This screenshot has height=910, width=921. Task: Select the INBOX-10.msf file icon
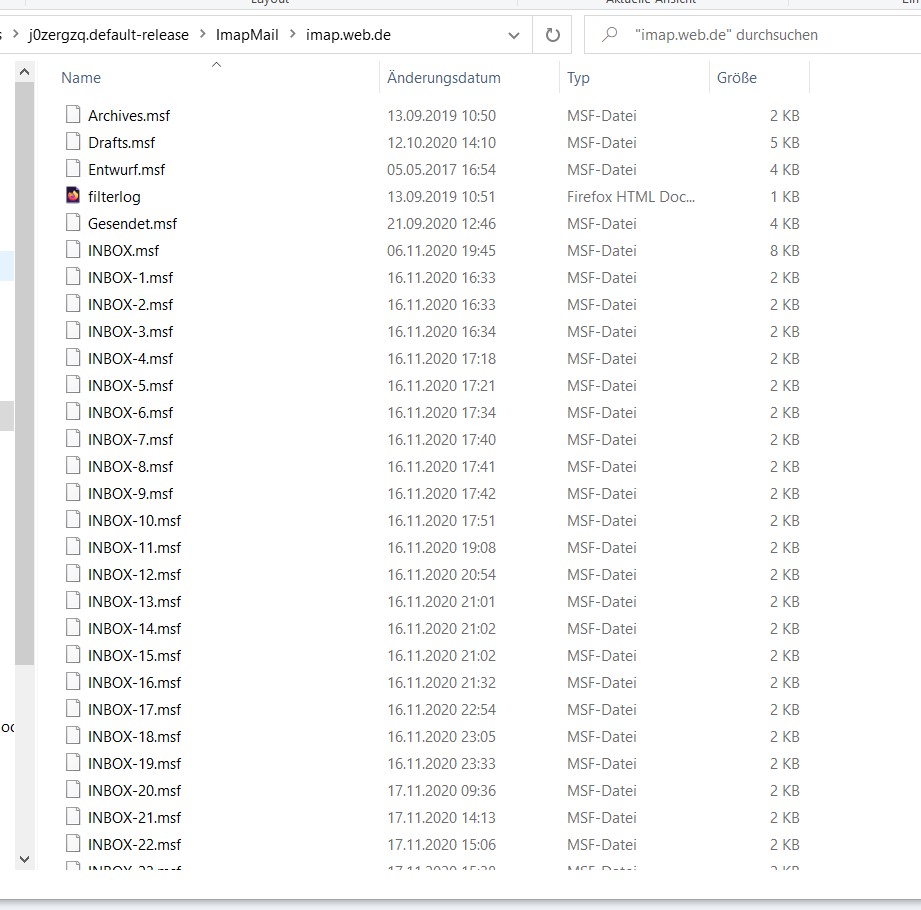(73, 520)
